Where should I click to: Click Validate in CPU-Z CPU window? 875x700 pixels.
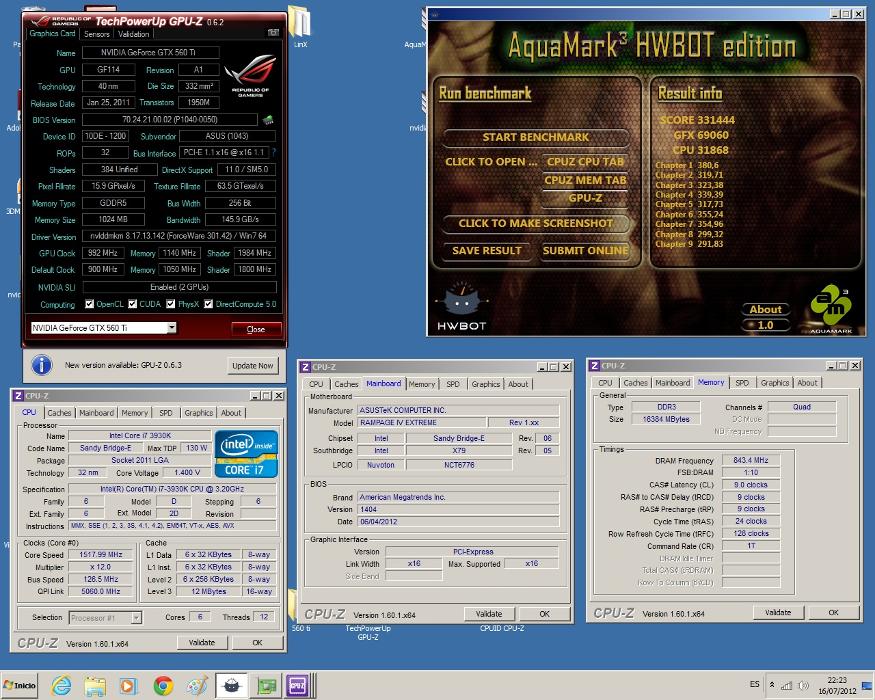(x=201, y=643)
